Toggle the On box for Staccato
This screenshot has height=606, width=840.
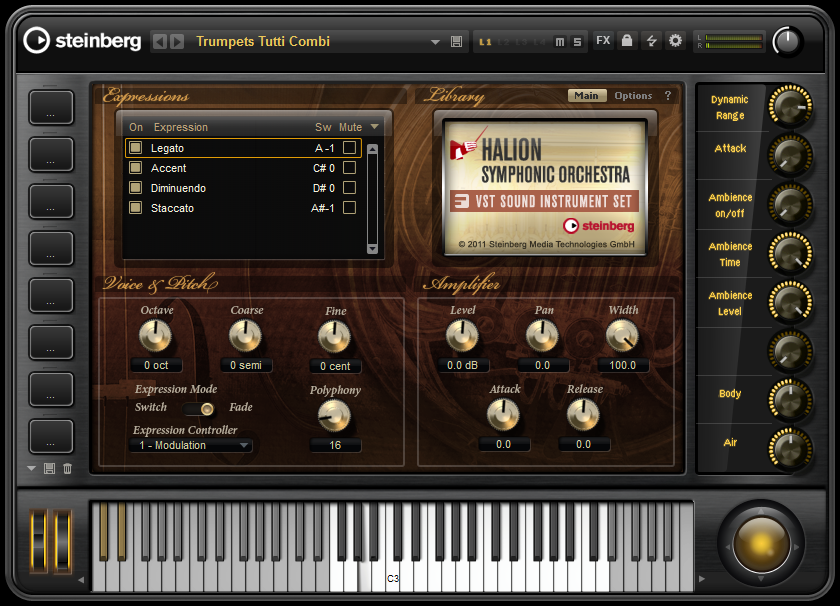tap(136, 207)
